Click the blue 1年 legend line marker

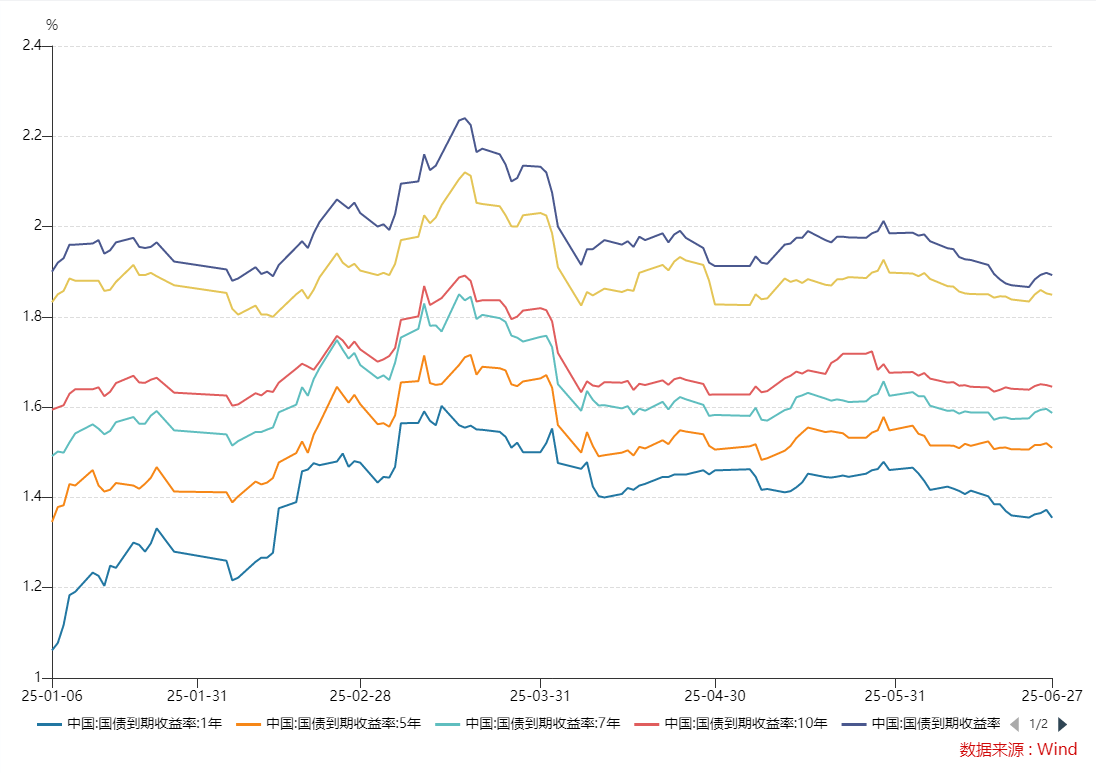(50, 724)
